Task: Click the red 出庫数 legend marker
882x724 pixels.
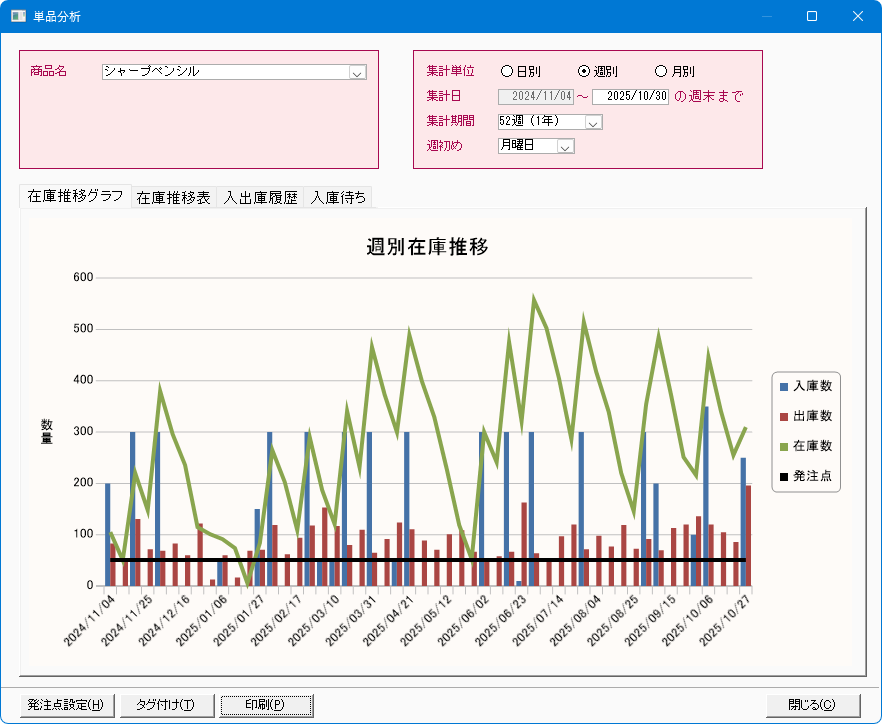Action: pyautogui.click(x=784, y=416)
